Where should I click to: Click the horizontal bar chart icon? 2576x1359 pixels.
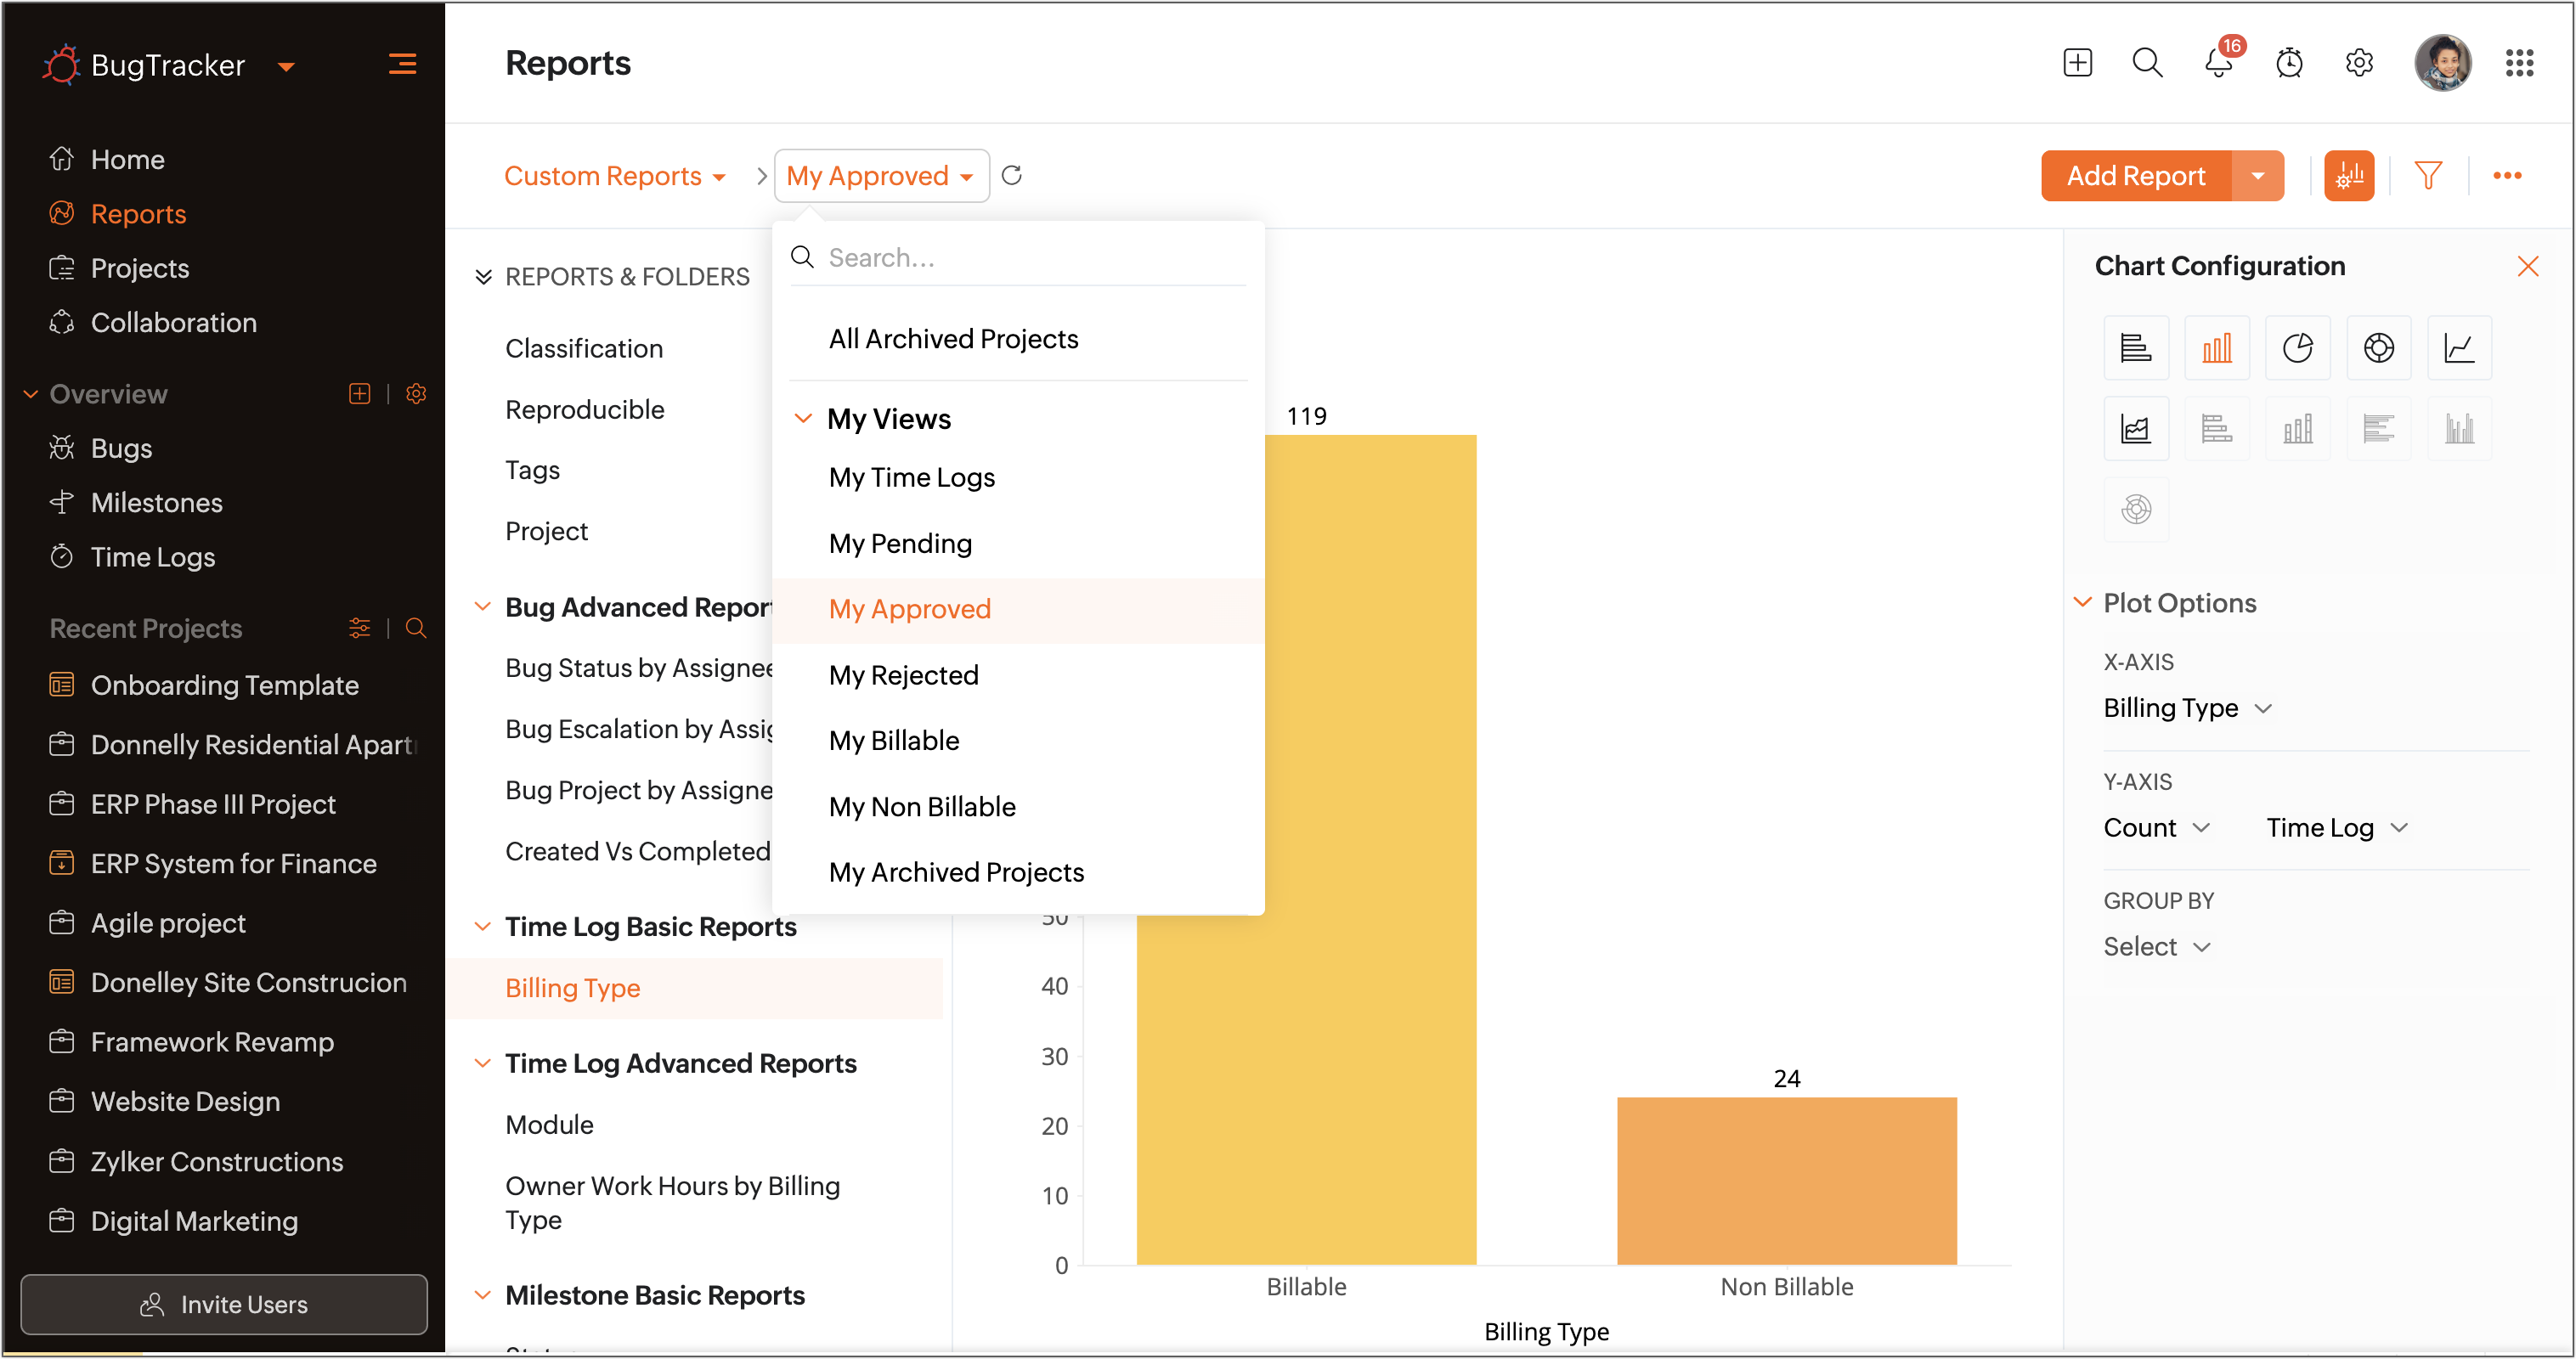(2135, 348)
